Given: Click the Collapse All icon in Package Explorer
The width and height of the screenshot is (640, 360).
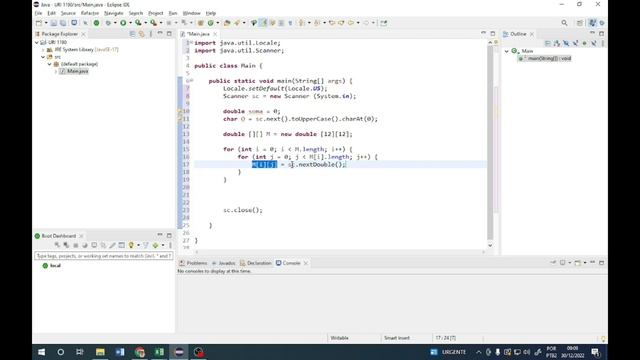Looking at the screenshot, I should tap(132, 34).
